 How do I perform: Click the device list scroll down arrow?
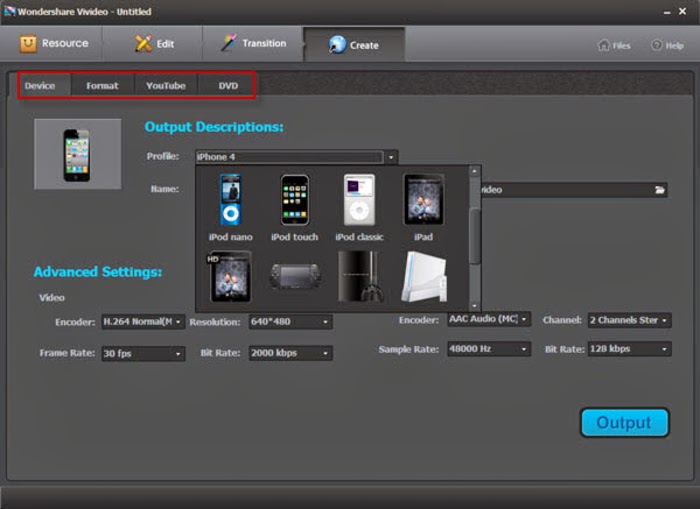pyautogui.click(x=475, y=306)
